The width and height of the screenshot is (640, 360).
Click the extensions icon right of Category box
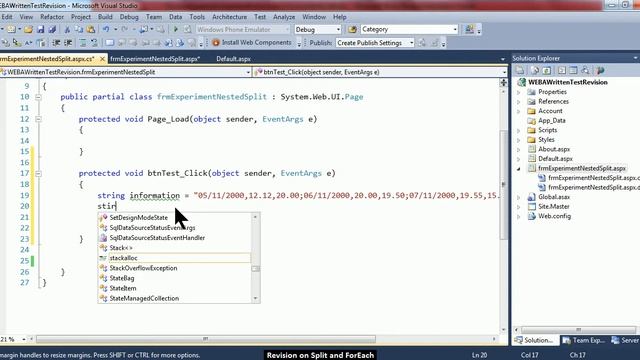(x=469, y=29)
